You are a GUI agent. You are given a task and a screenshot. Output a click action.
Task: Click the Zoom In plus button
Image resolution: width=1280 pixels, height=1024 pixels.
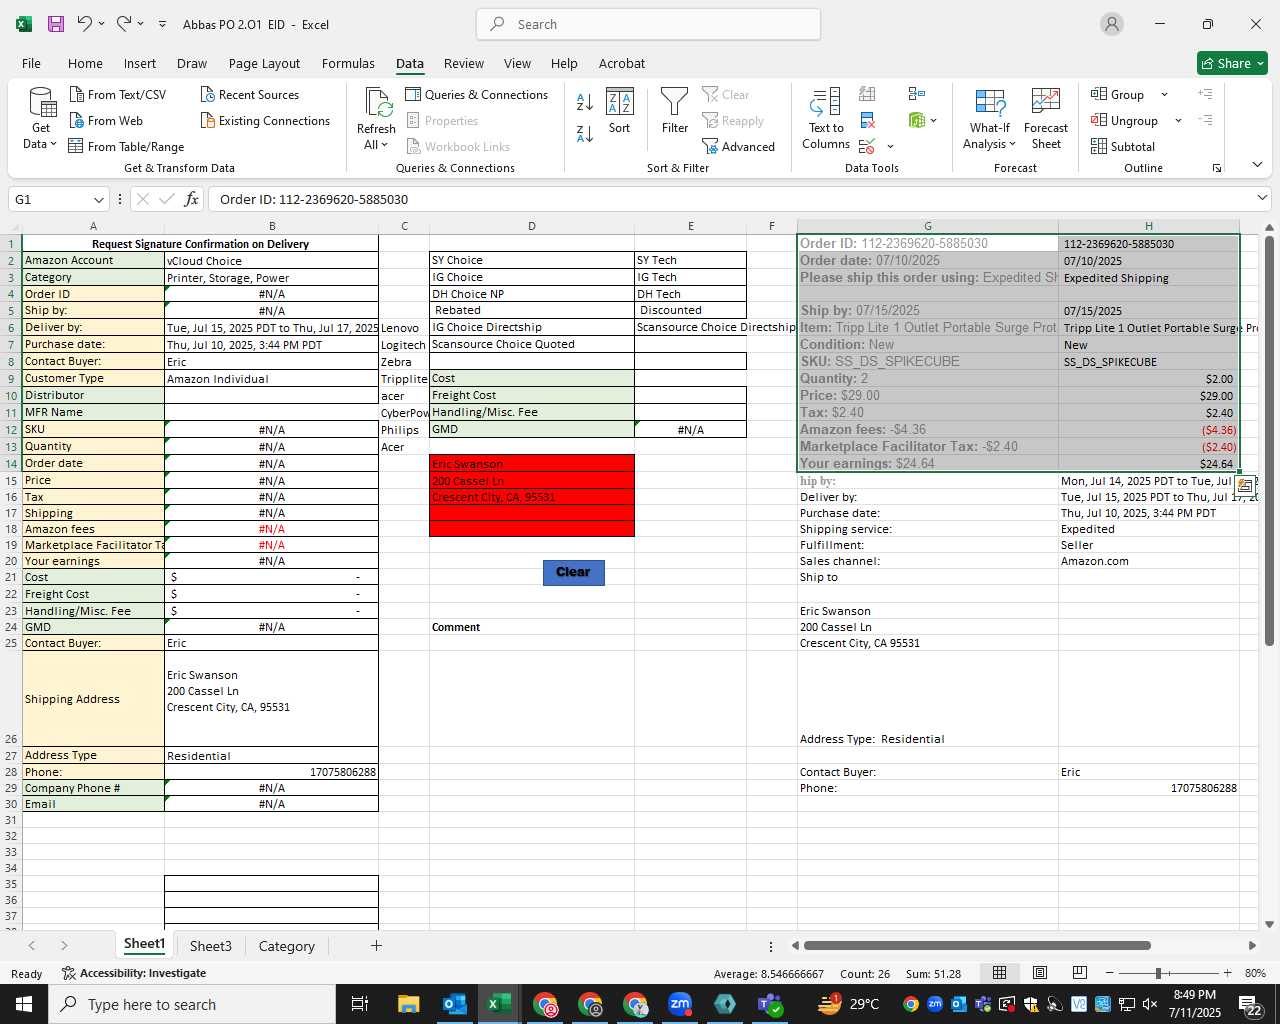point(1227,973)
